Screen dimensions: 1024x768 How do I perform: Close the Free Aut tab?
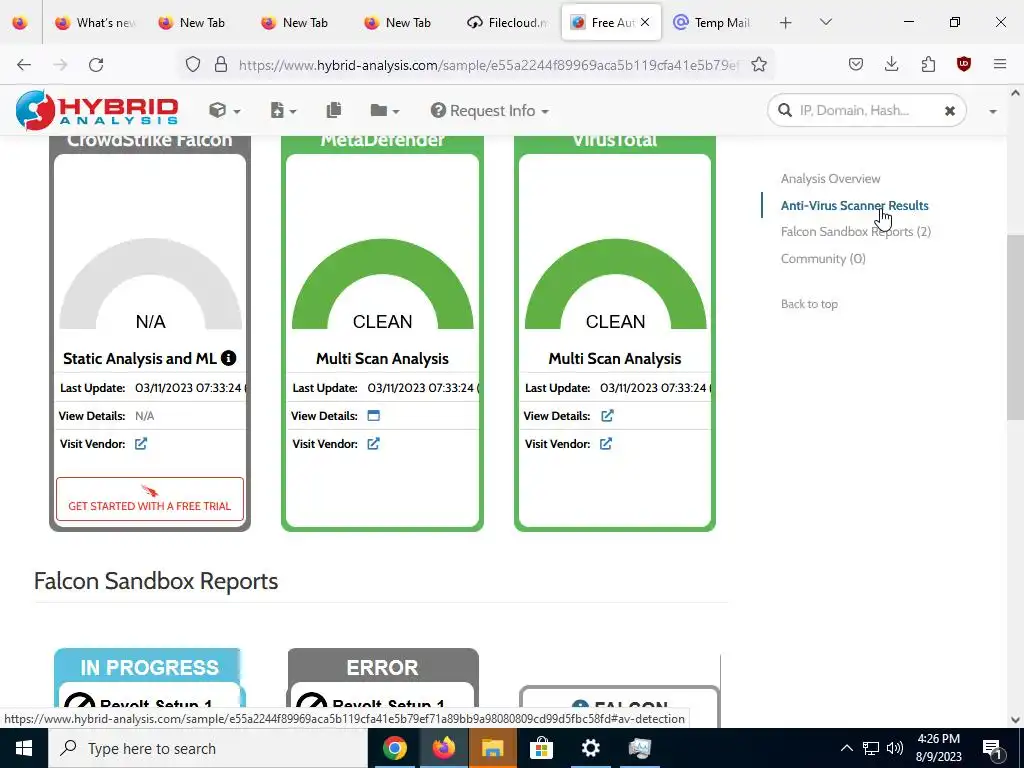coord(645,22)
